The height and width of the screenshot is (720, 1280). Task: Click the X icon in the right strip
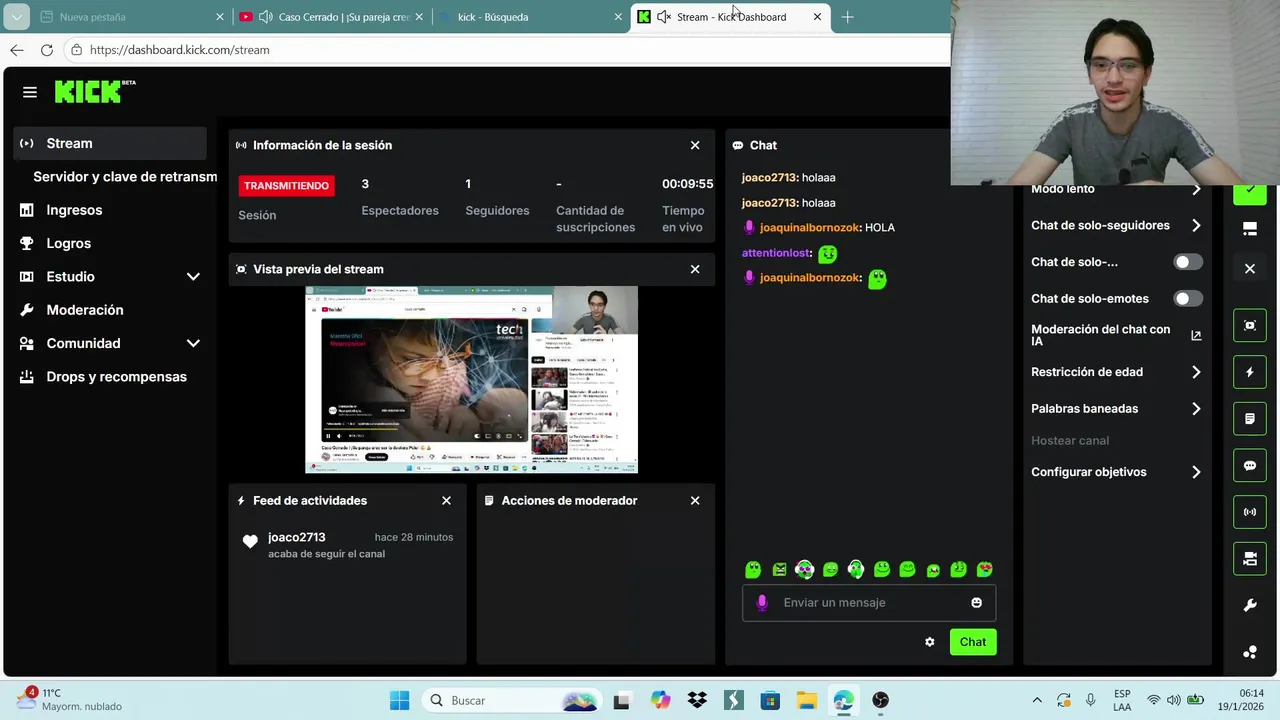click(x=1250, y=268)
